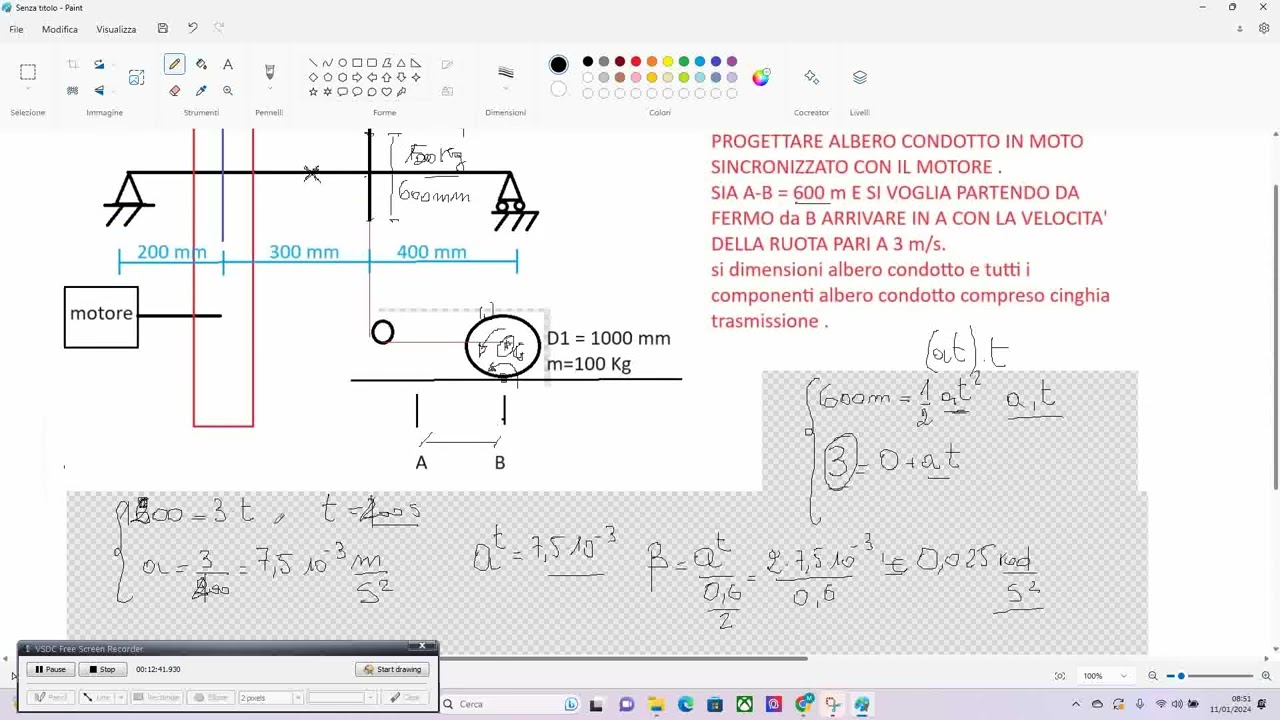
Task: Click the zoom out magnifier
Action: [x=1153, y=676]
